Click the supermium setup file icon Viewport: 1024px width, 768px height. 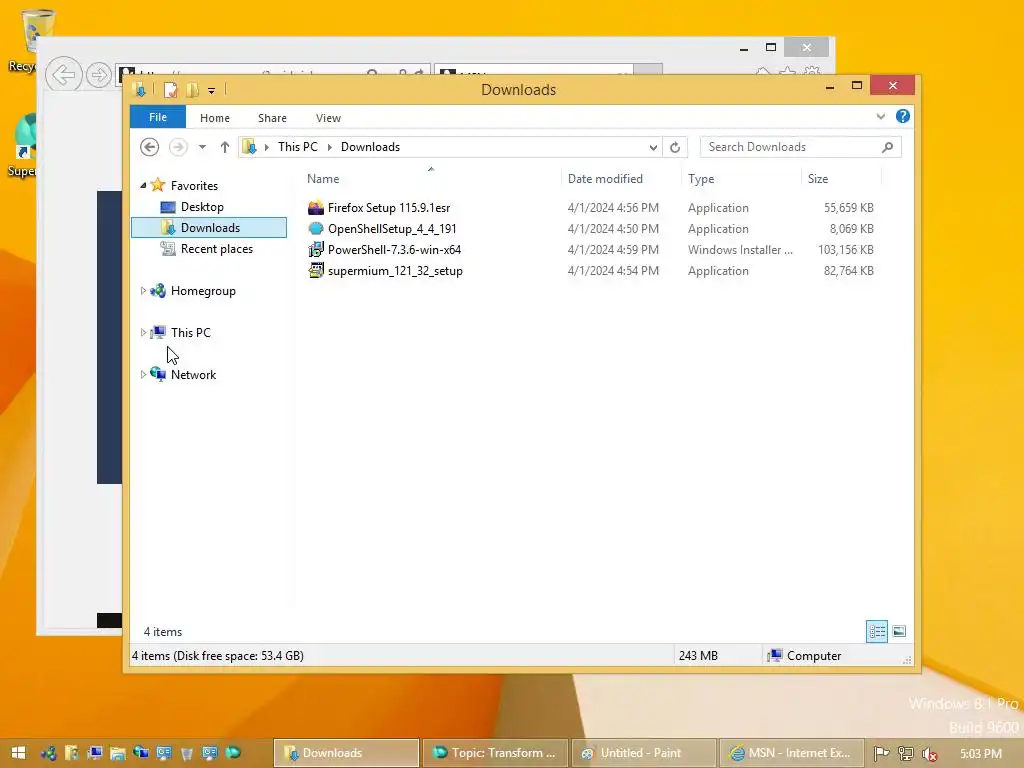point(316,270)
